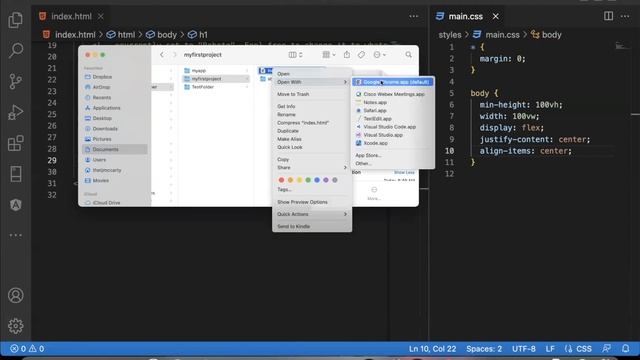
Task: Choose Send to Kindle entry
Action: 293,227
